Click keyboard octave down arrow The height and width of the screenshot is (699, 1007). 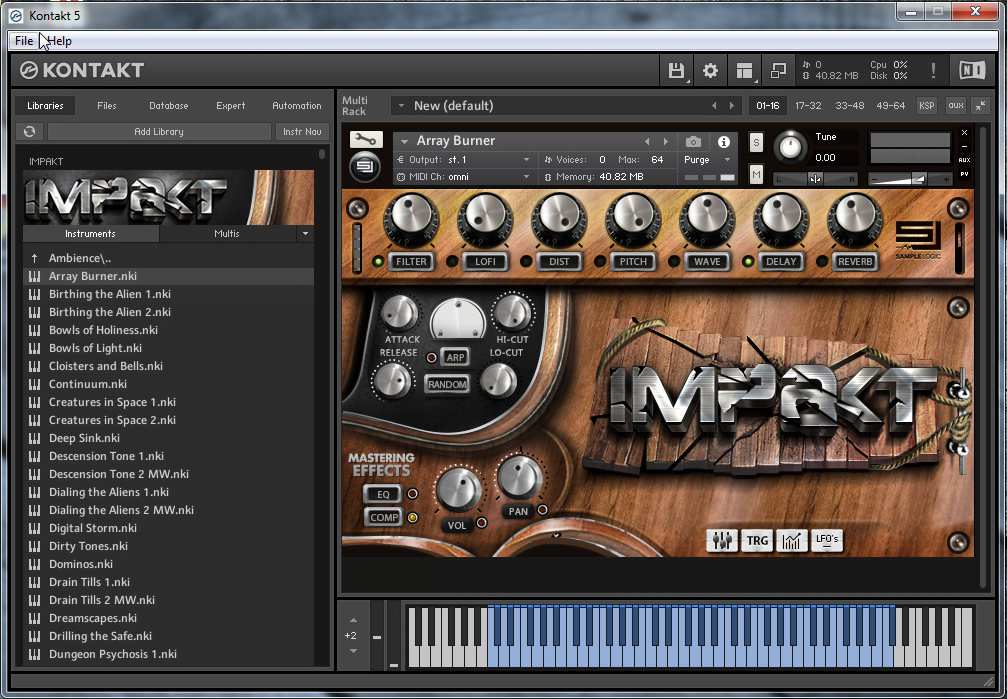click(x=353, y=651)
